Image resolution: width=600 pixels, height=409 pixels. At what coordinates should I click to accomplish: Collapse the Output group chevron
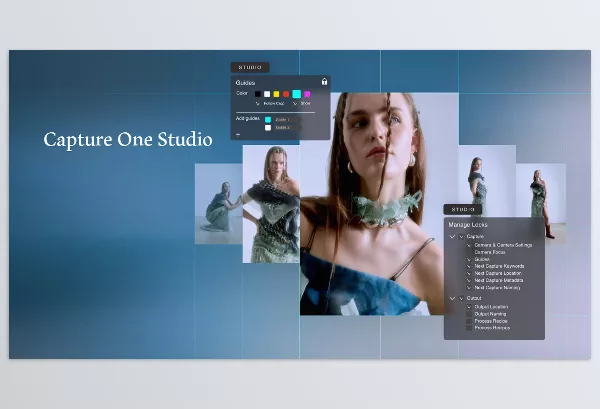(x=452, y=298)
